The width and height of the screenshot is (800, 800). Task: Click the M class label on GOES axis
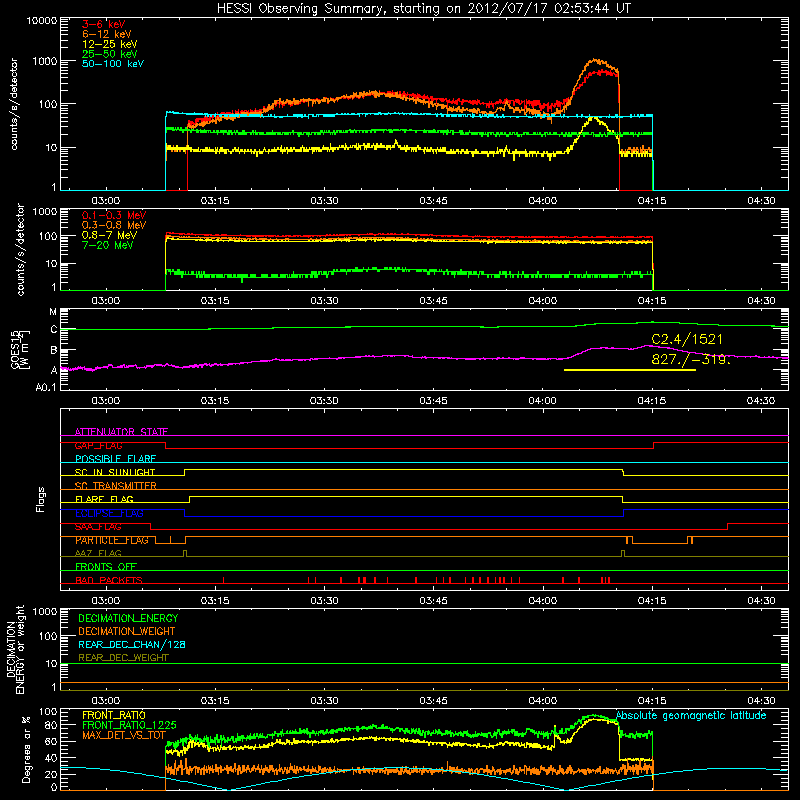53,312
